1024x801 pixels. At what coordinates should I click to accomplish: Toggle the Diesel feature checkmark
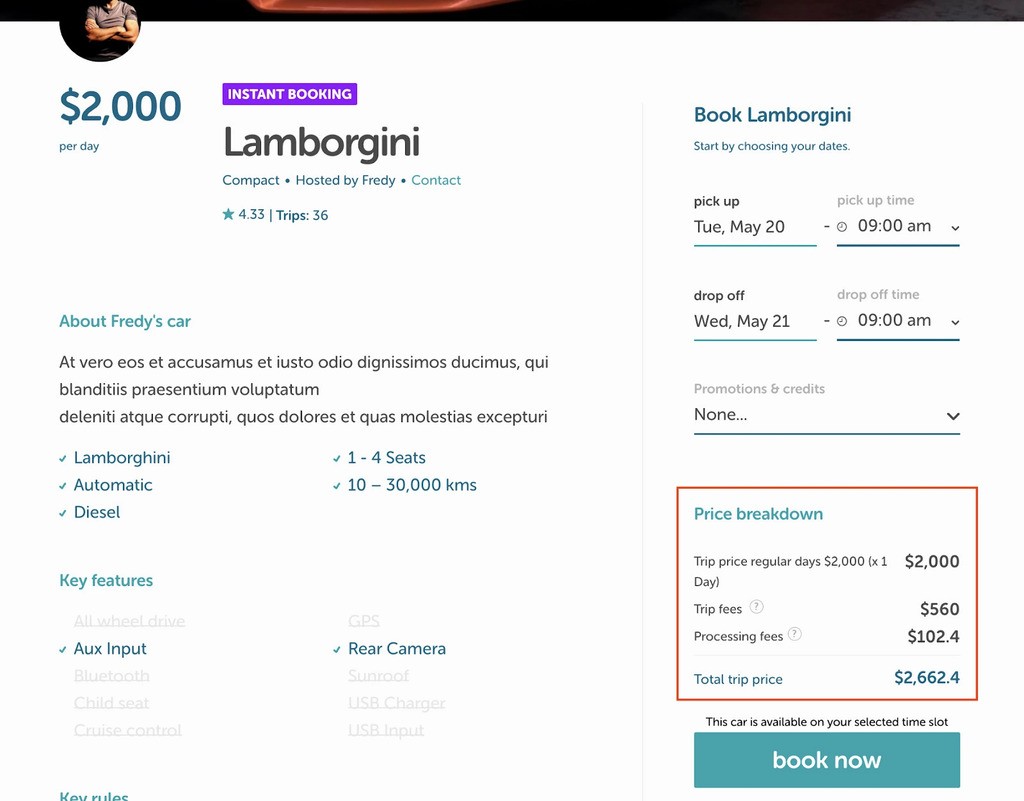tap(62, 512)
